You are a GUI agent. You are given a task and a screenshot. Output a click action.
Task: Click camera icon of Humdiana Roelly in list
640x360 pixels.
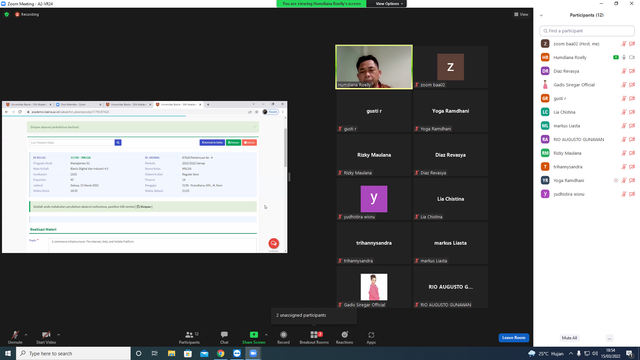pyautogui.click(x=632, y=58)
